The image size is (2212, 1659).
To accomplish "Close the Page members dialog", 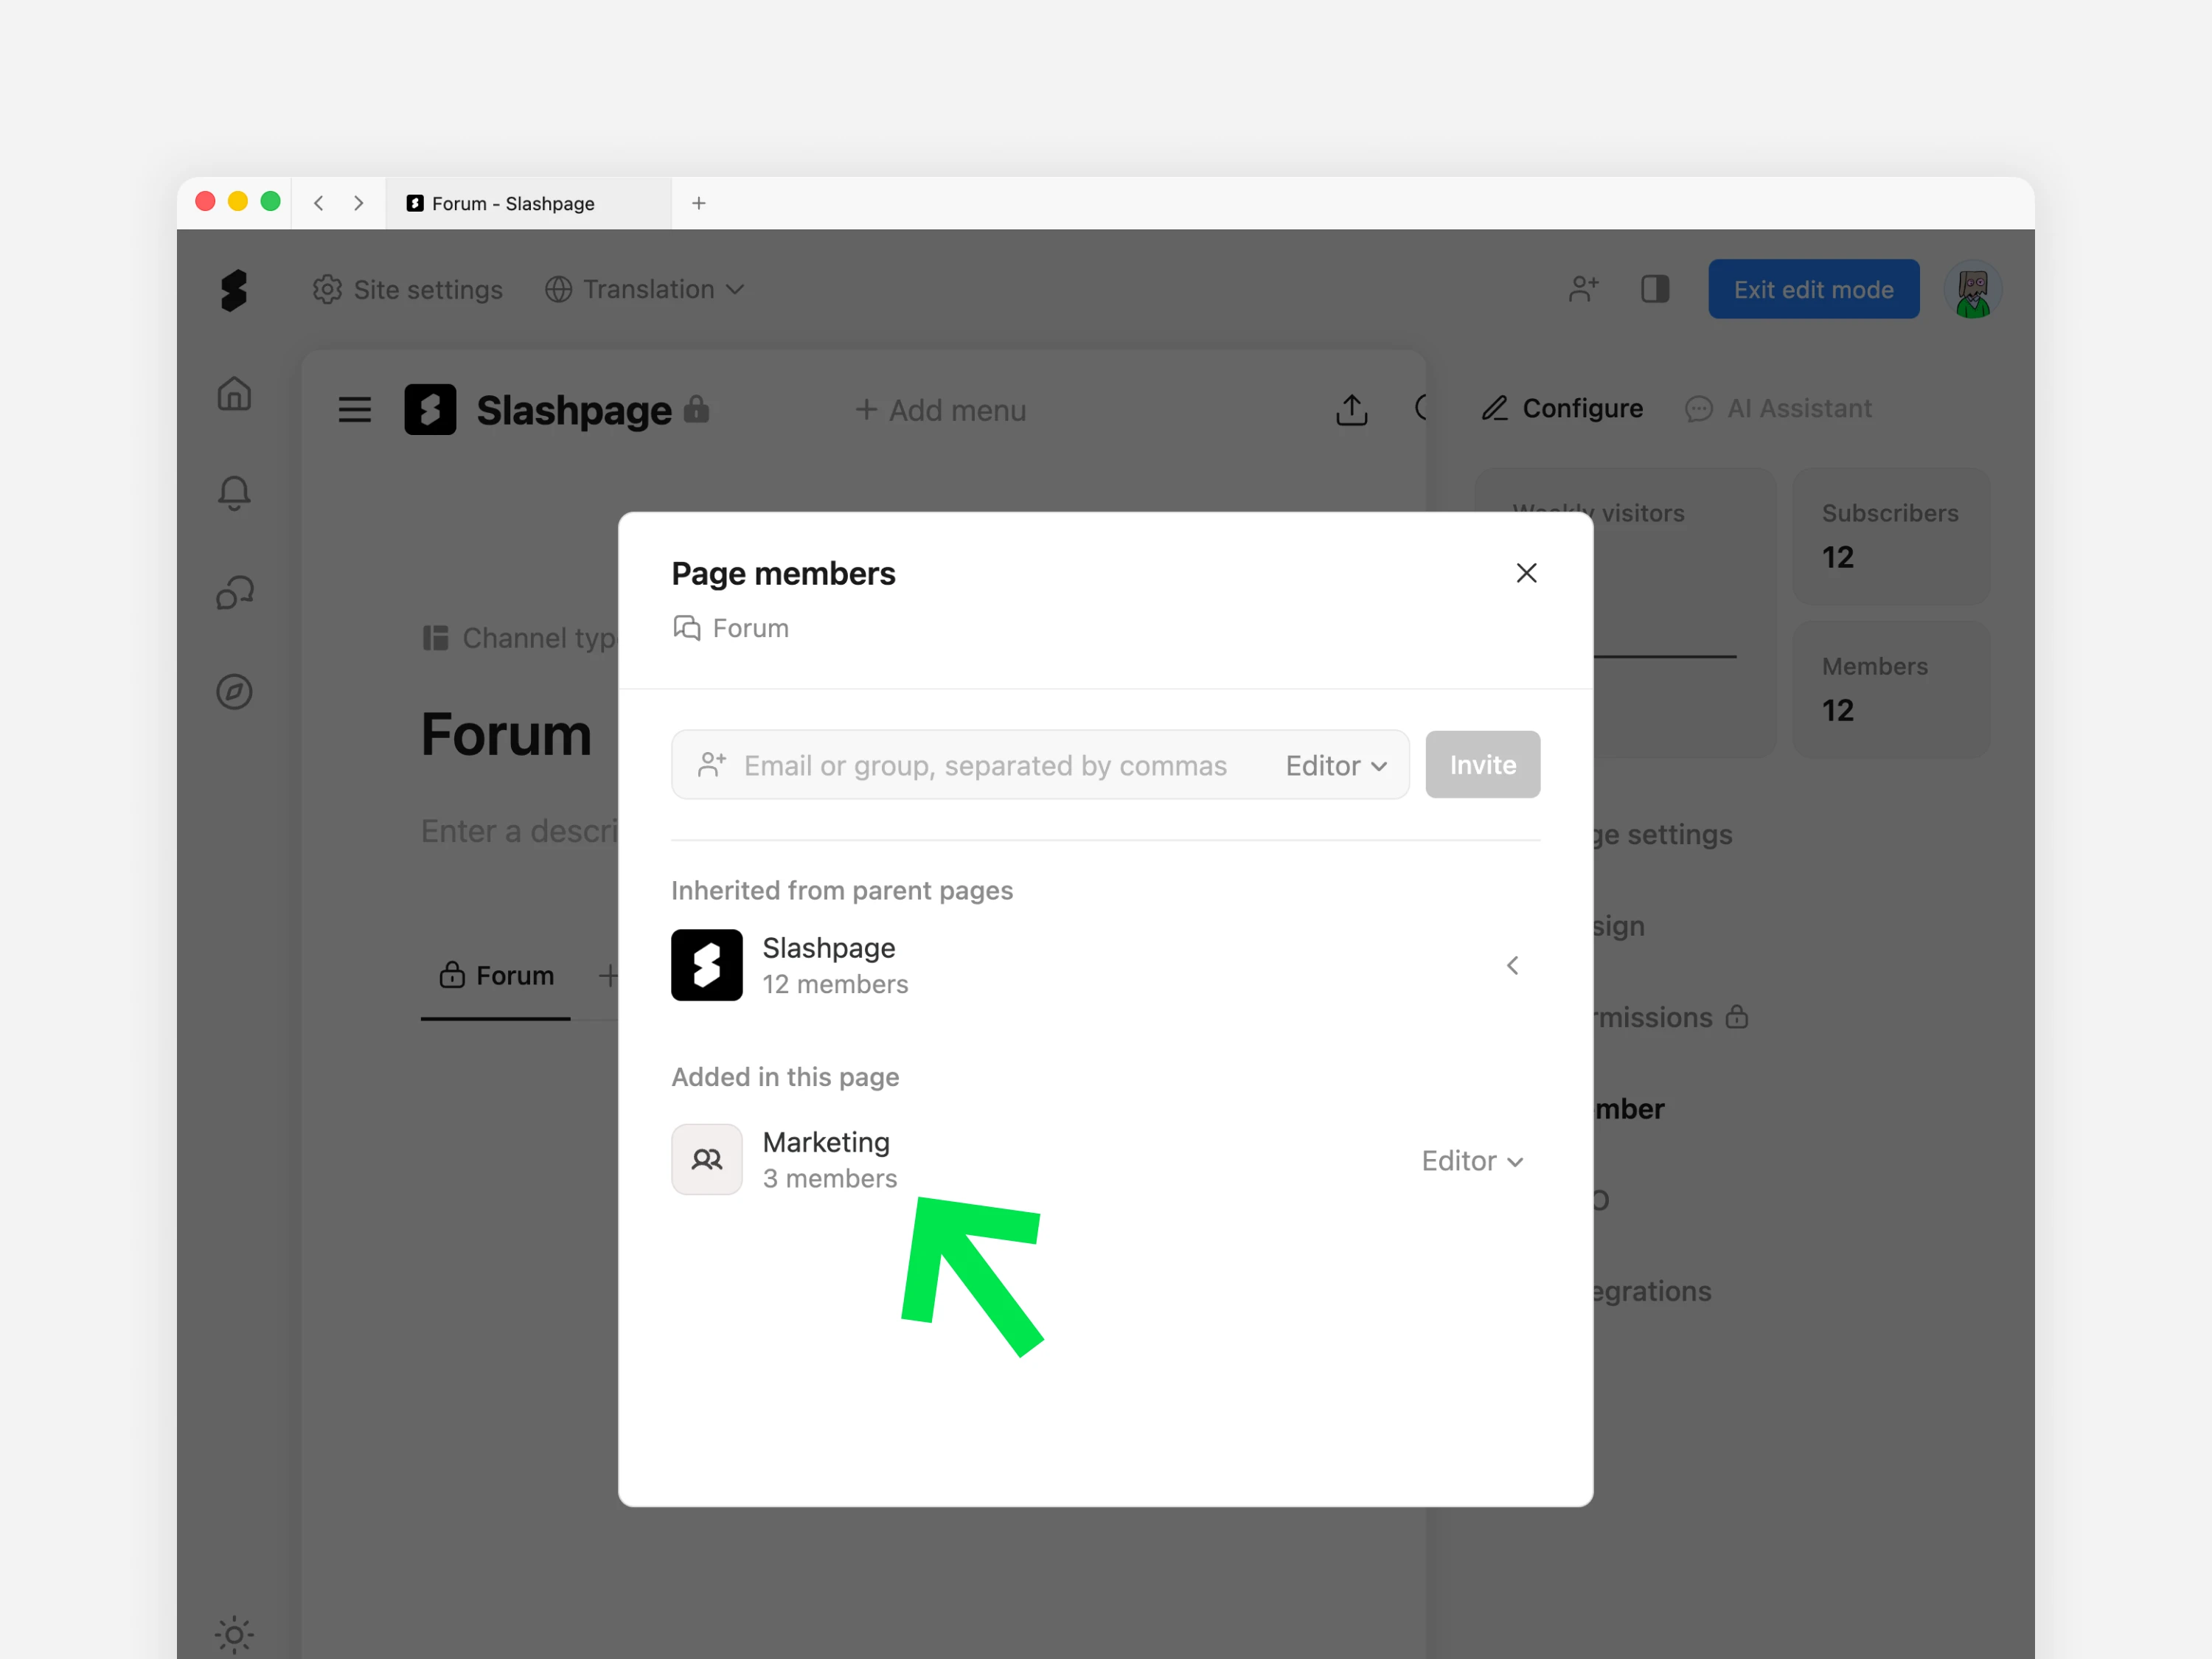I will tap(1526, 573).
